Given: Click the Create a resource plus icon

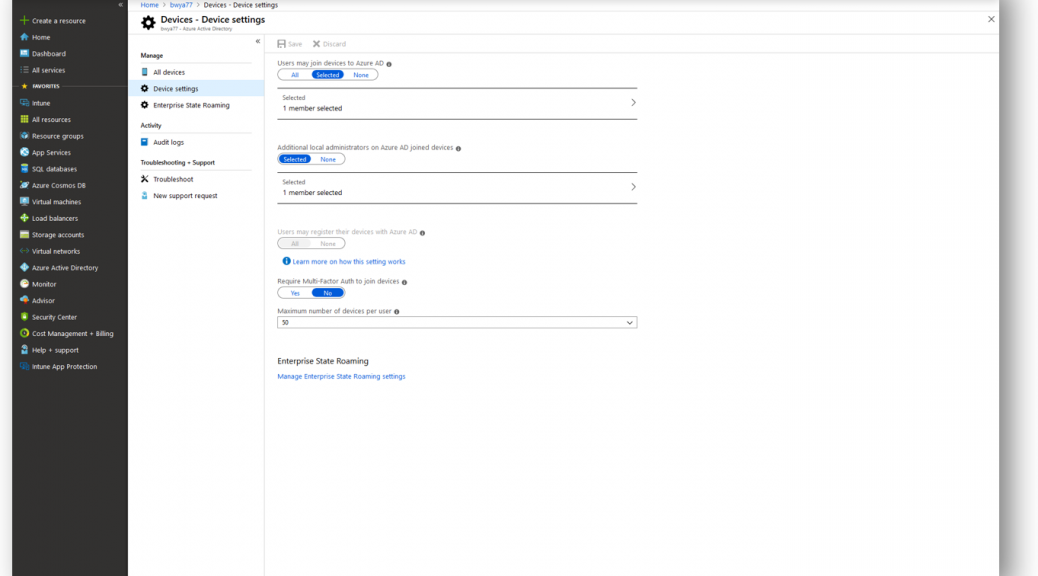Looking at the screenshot, I should tap(24, 21).
